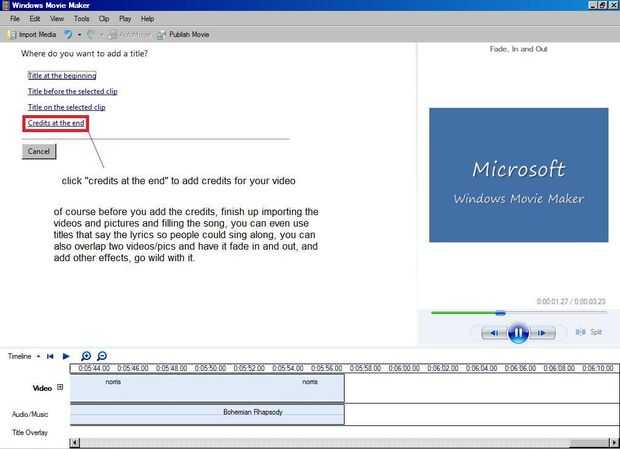Click the Cancel button

[x=39, y=151]
